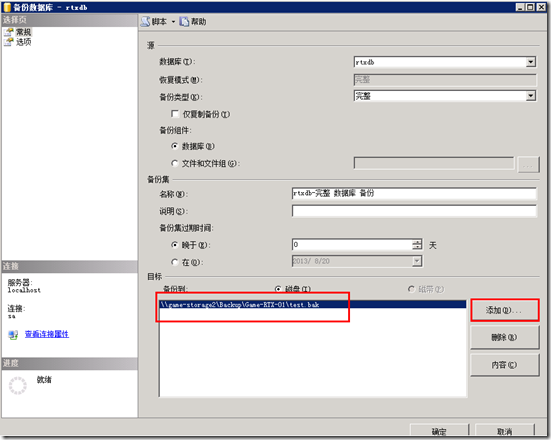Click the 脚本 (Script) toolbar icon
551x440 pixels.
tap(145, 22)
